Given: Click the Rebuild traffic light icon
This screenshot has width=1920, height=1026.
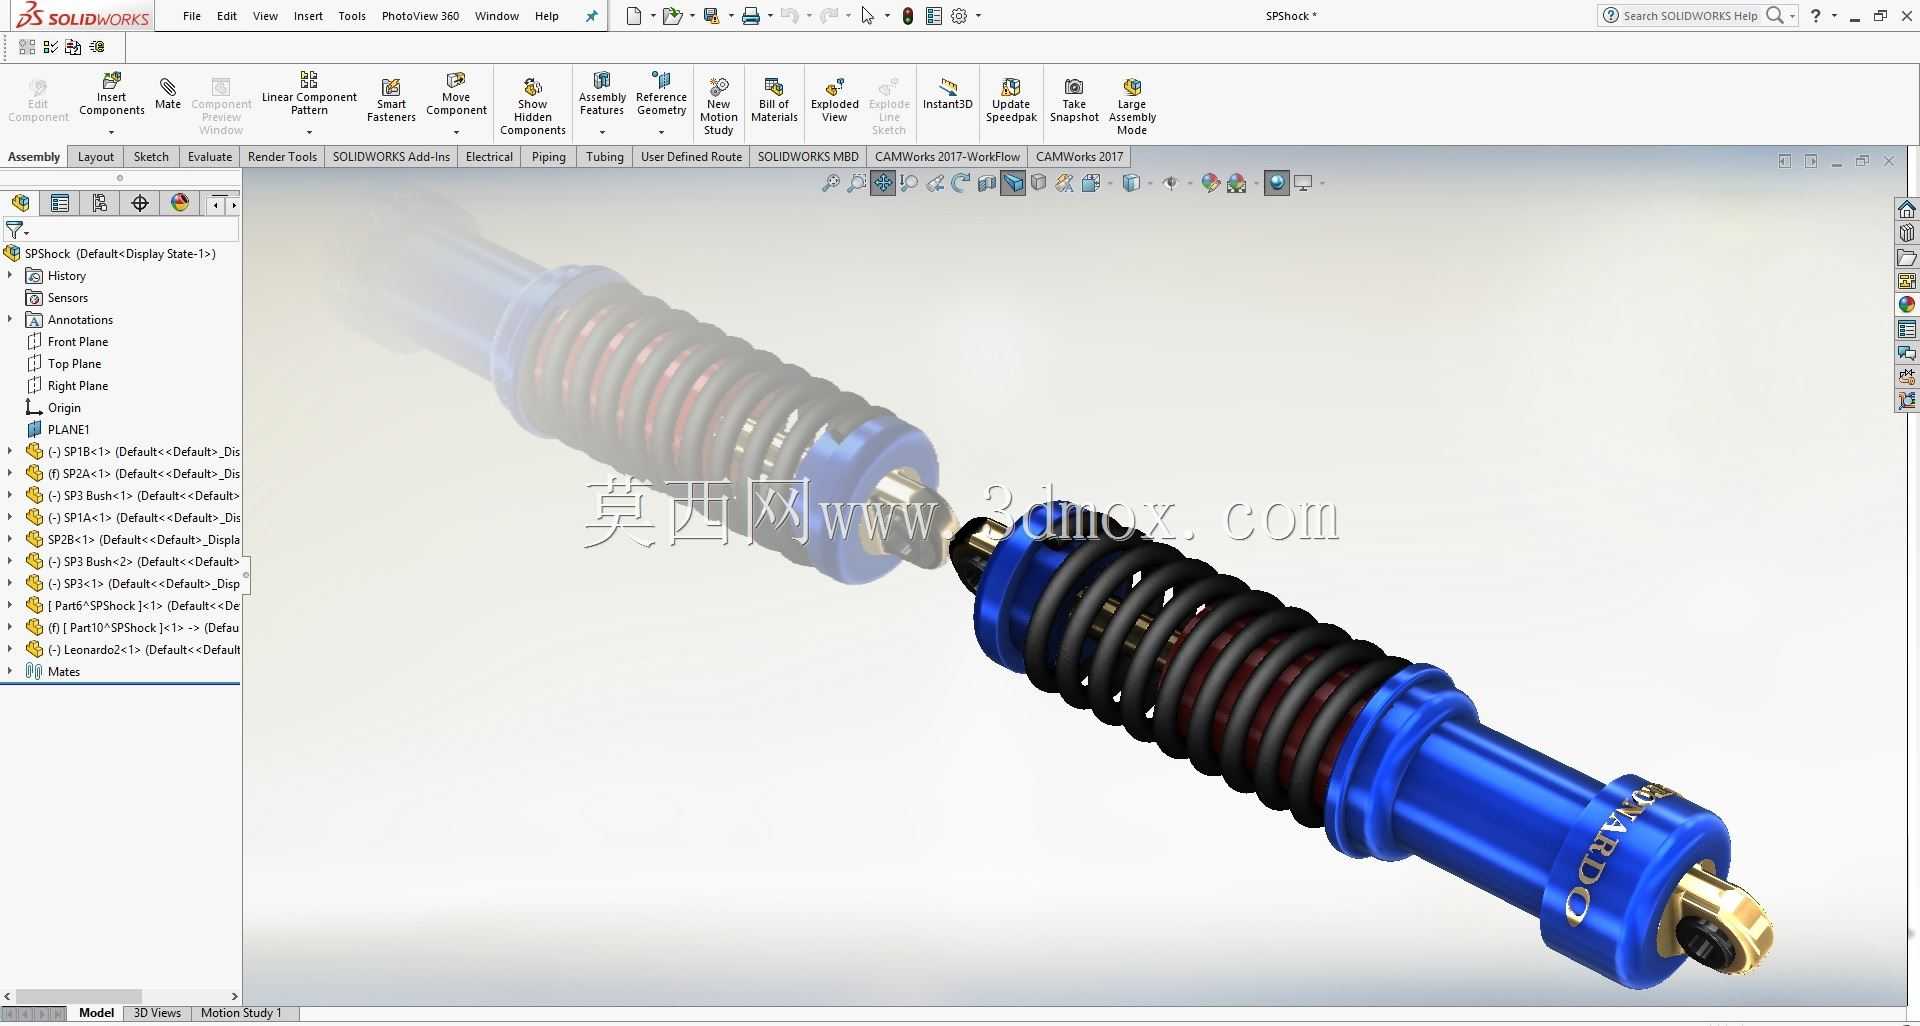Looking at the screenshot, I should point(908,16).
